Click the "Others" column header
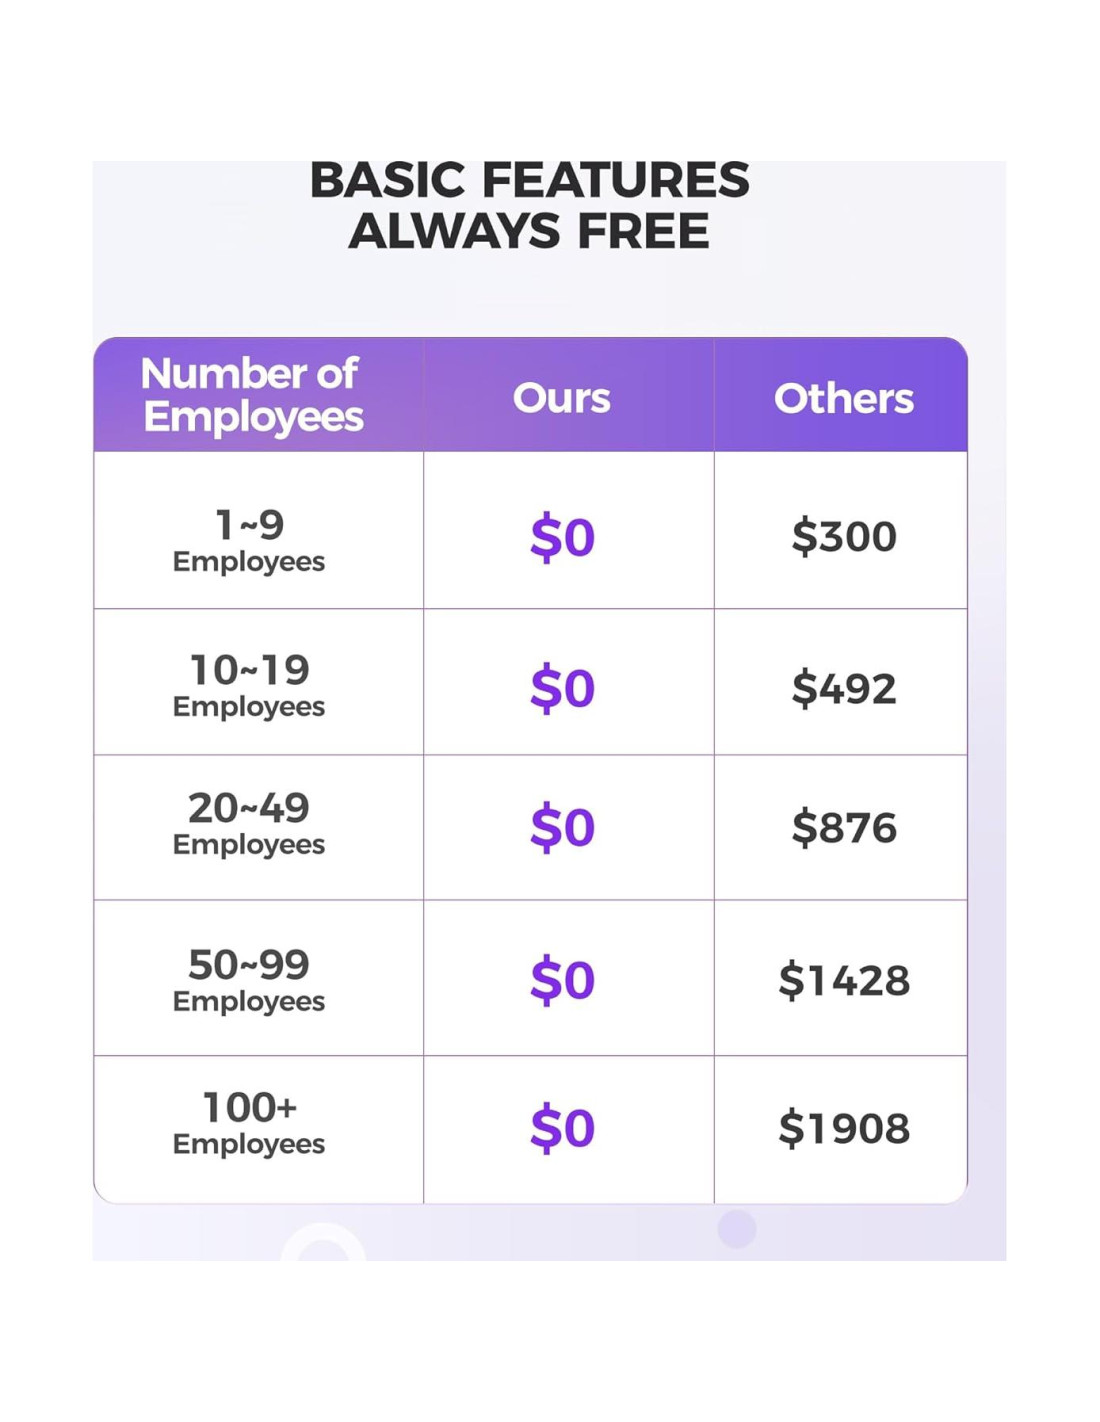 (x=843, y=398)
